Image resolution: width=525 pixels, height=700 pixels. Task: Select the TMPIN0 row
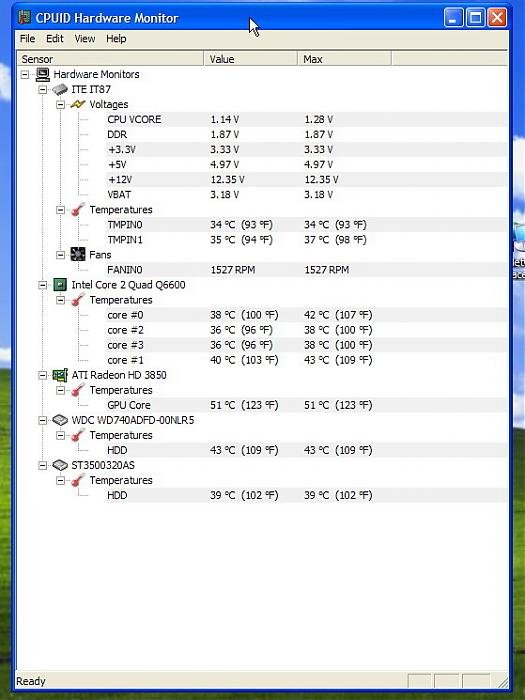click(306, 225)
